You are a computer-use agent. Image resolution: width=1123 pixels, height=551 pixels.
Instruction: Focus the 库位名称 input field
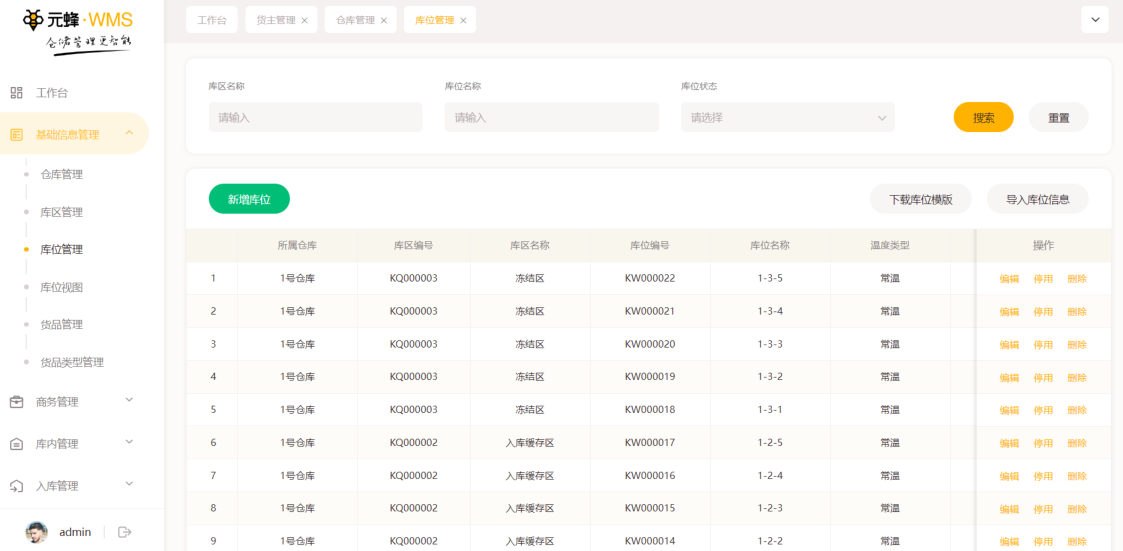click(551, 118)
